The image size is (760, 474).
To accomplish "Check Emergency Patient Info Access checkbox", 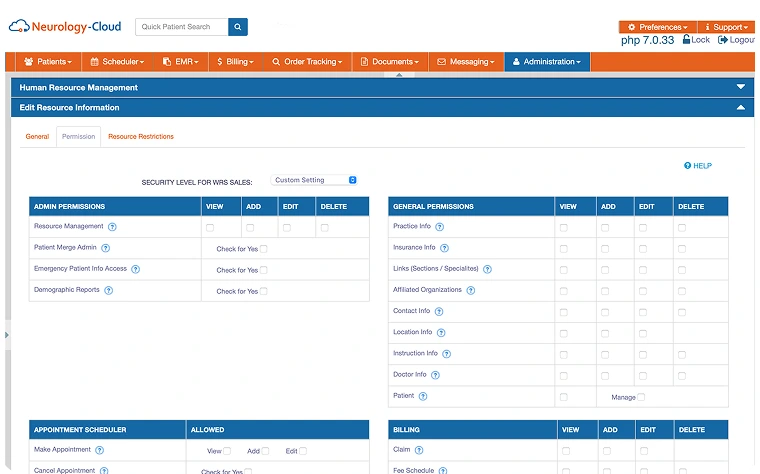I will (x=264, y=270).
